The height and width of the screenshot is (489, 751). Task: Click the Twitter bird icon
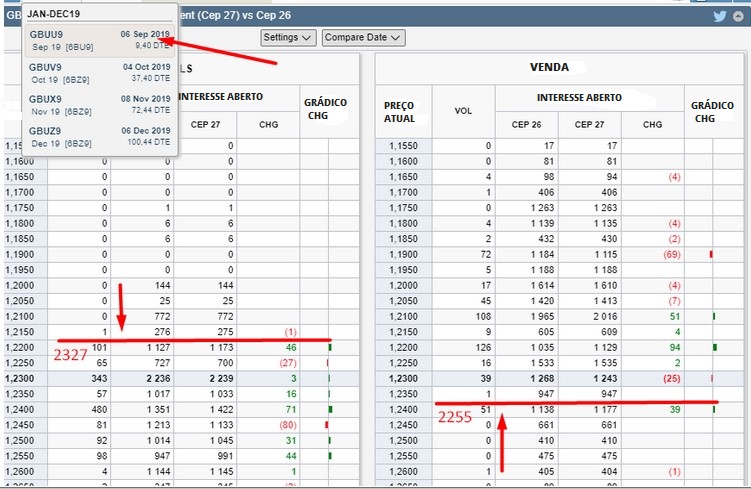719,15
